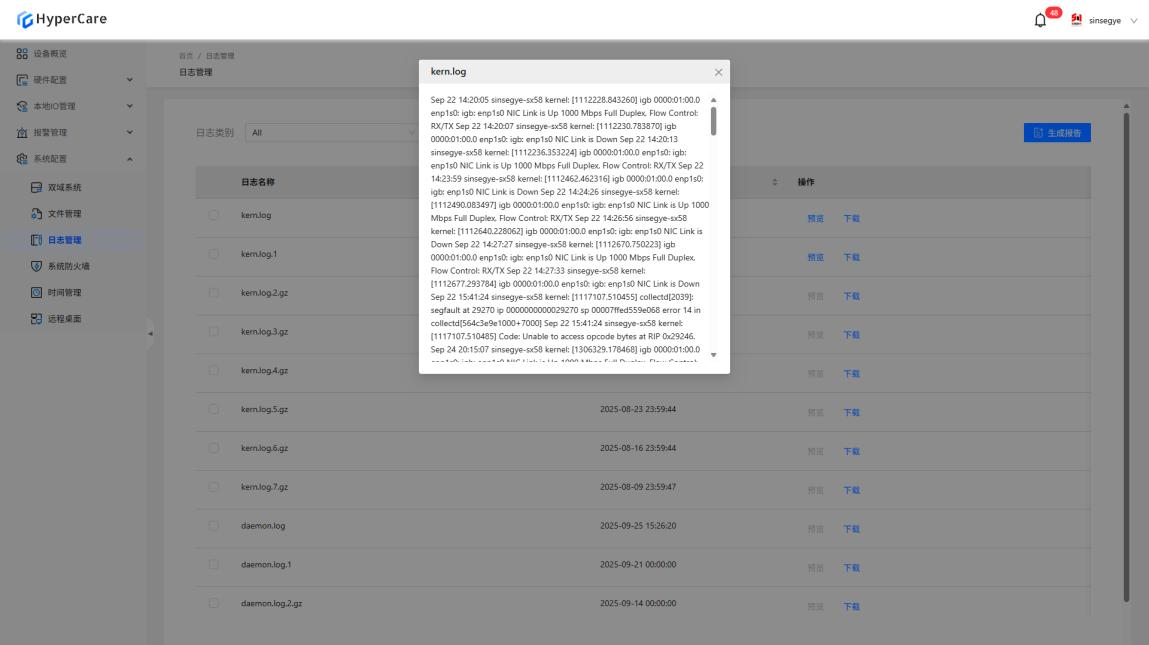
Task: Select the daemon.log.1 row checkbox
Action: (x=213, y=565)
